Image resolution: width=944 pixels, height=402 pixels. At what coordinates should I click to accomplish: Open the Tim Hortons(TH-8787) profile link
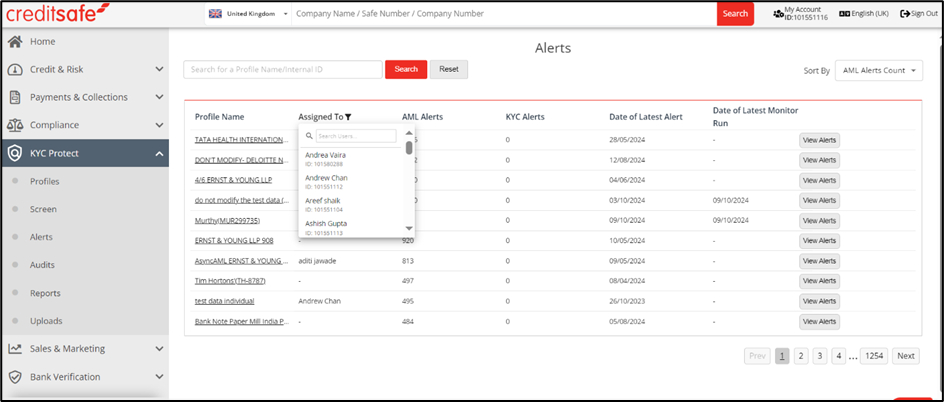230,280
